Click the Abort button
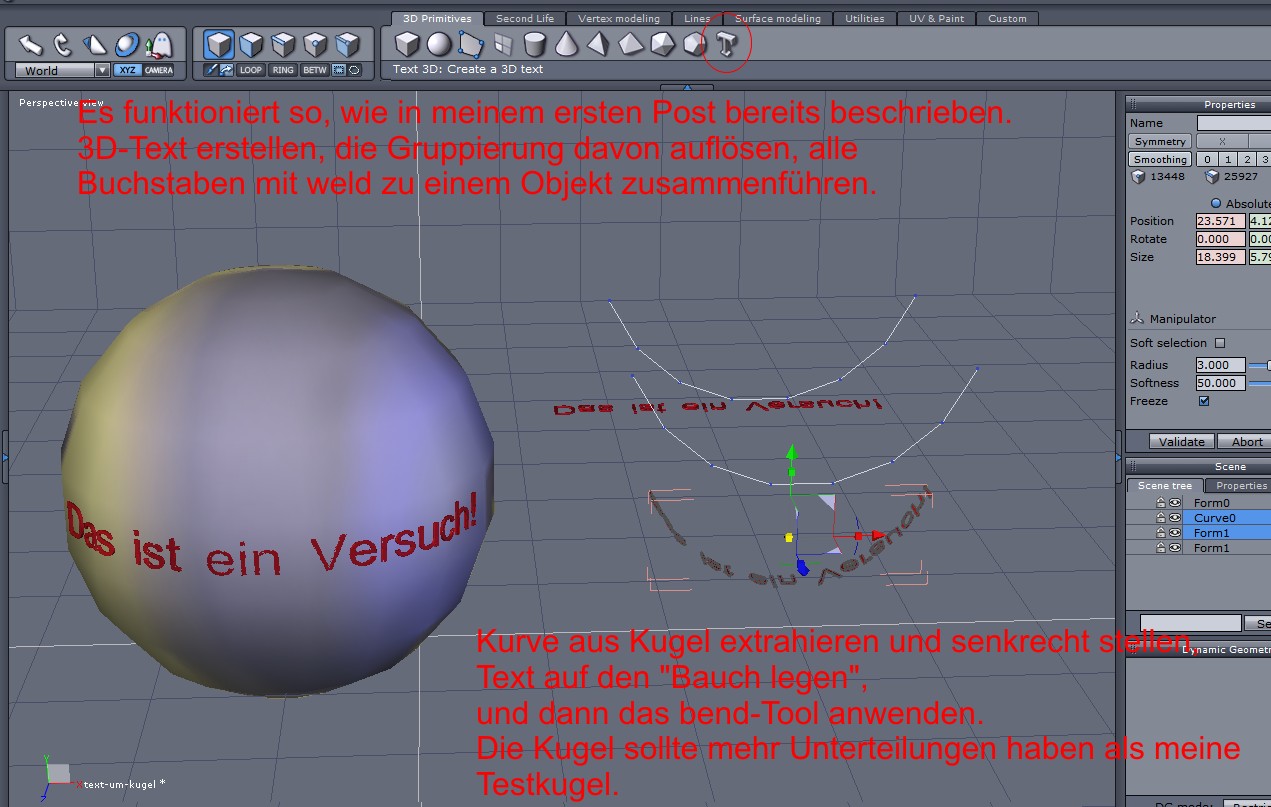Image resolution: width=1271 pixels, height=807 pixels. pos(1246,441)
